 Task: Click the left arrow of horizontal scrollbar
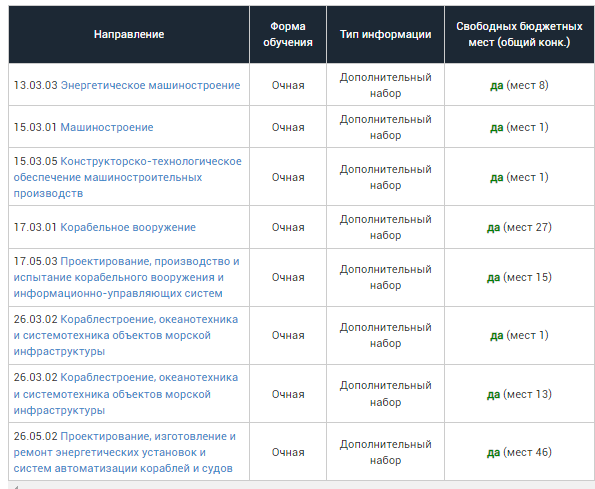click(14, 486)
